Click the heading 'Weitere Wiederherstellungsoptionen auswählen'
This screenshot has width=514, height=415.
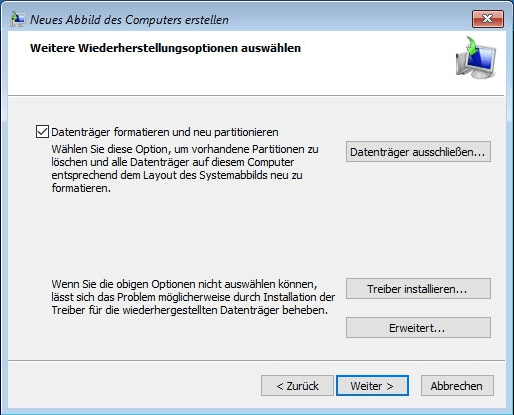coord(165,48)
